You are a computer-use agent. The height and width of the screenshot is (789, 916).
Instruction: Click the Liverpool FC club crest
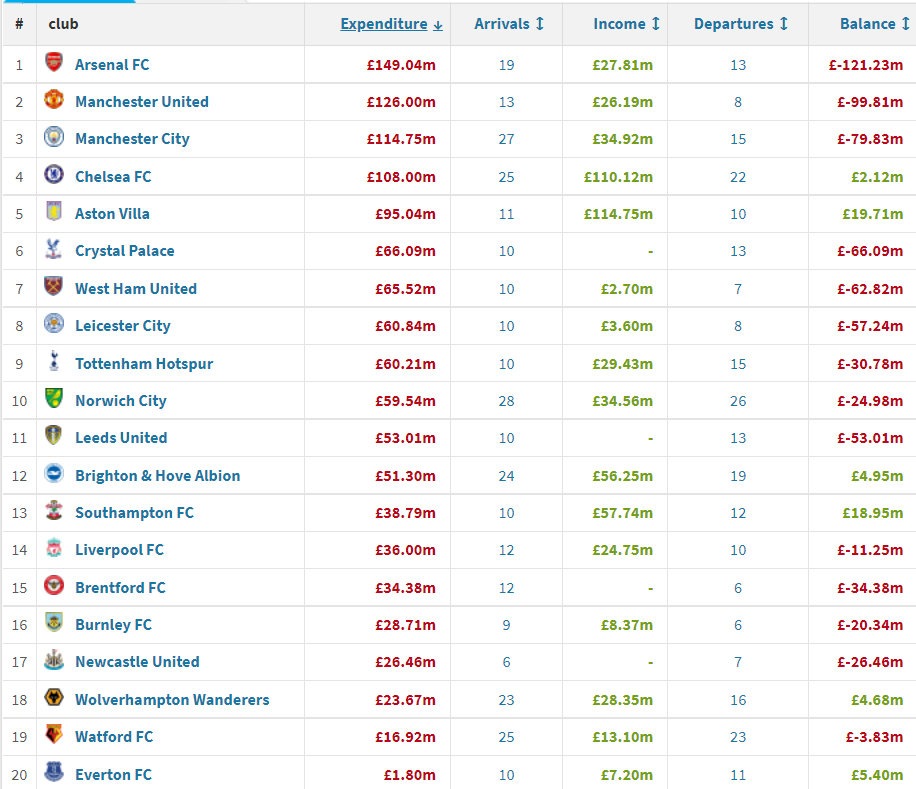[x=54, y=548]
